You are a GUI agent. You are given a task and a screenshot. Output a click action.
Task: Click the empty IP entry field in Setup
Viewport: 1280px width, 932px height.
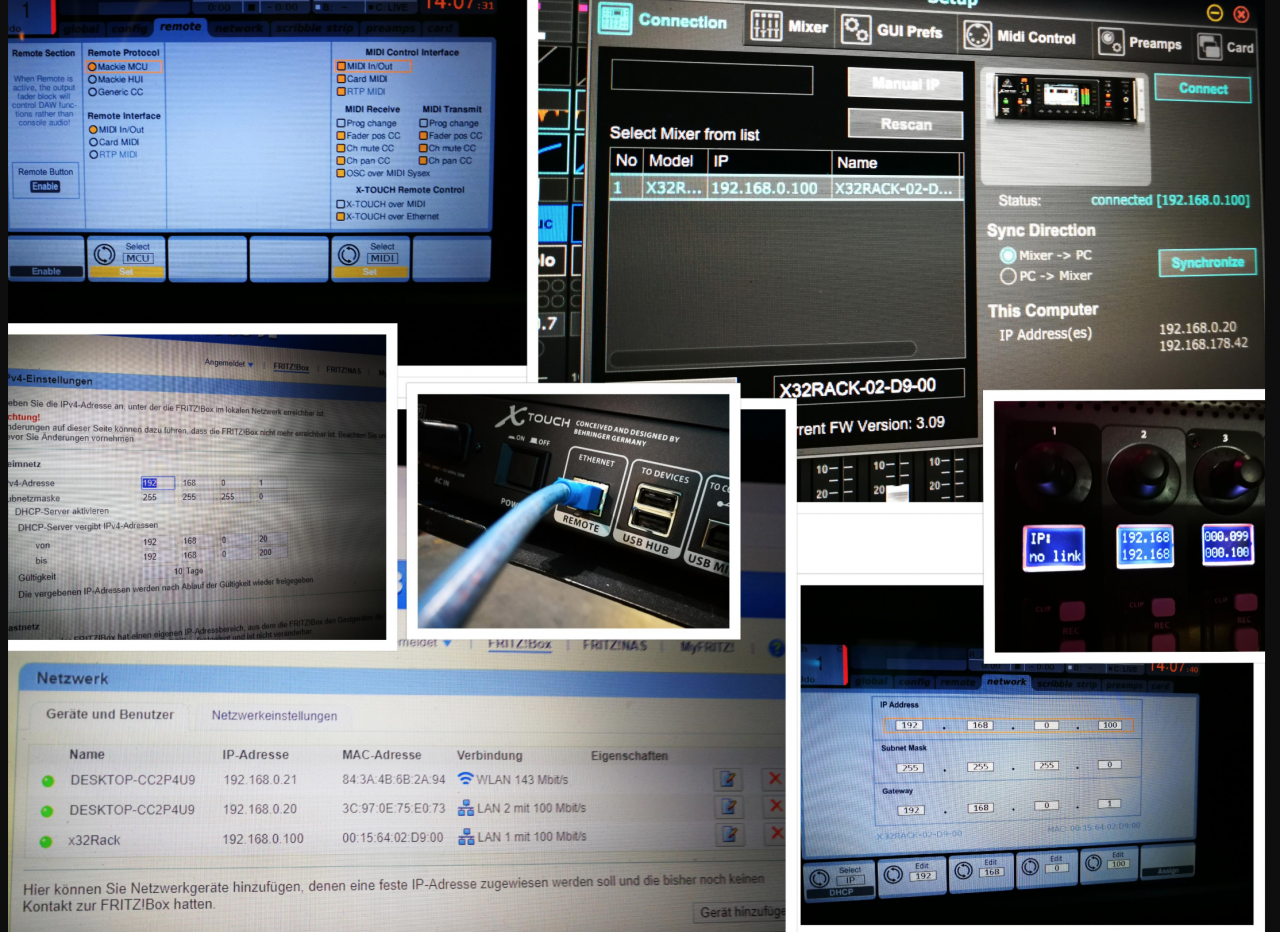(712, 79)
